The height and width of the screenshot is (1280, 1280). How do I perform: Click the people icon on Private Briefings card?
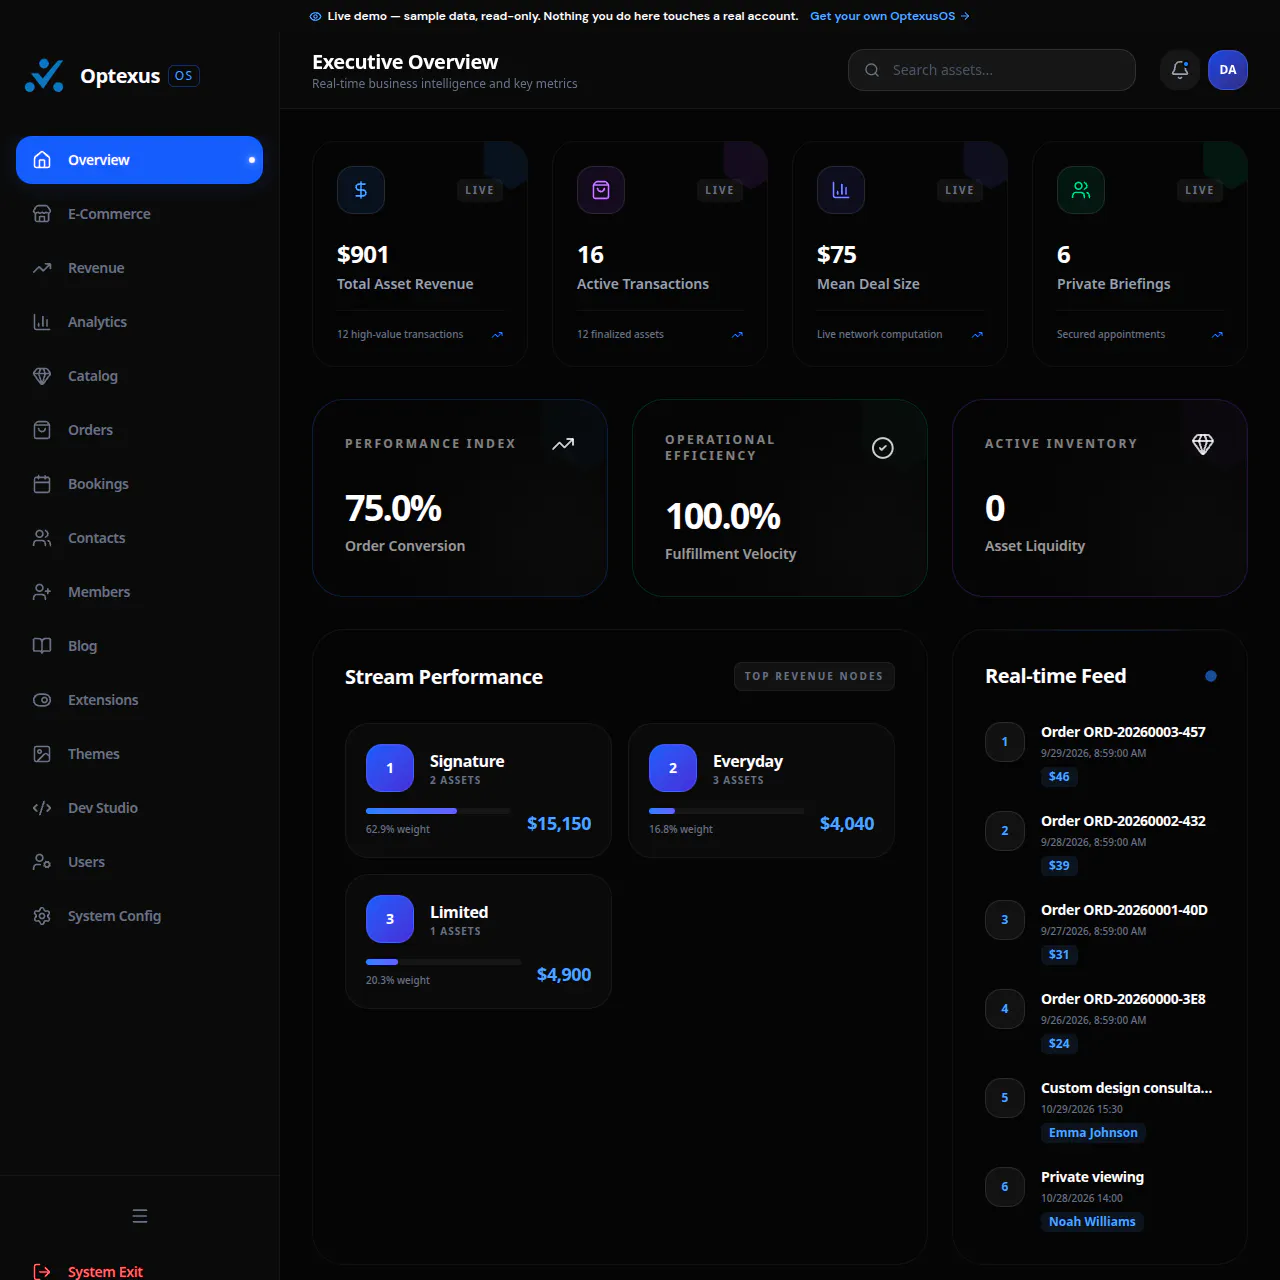pyautogui.click(x=1081, y=190)
